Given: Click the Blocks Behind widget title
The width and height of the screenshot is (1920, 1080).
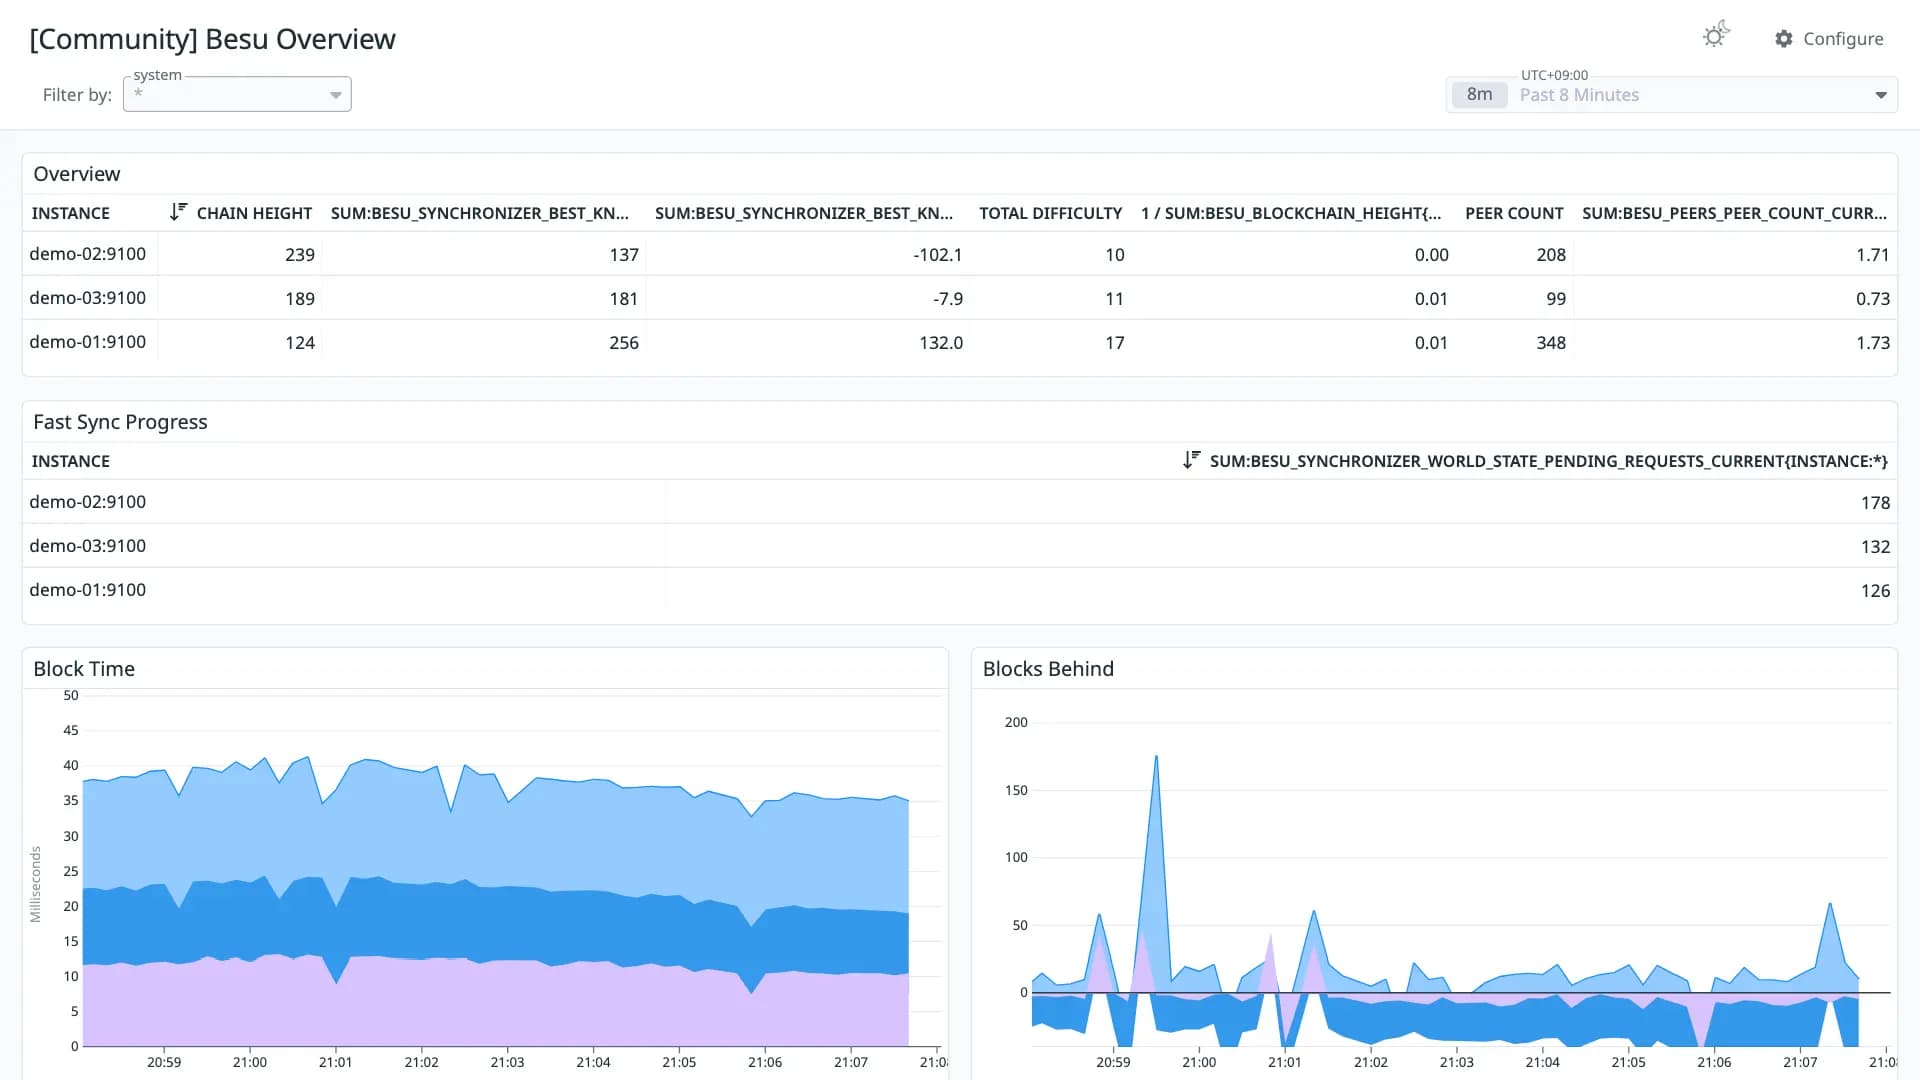Looking at the screenshot, I should (1048, 669).
